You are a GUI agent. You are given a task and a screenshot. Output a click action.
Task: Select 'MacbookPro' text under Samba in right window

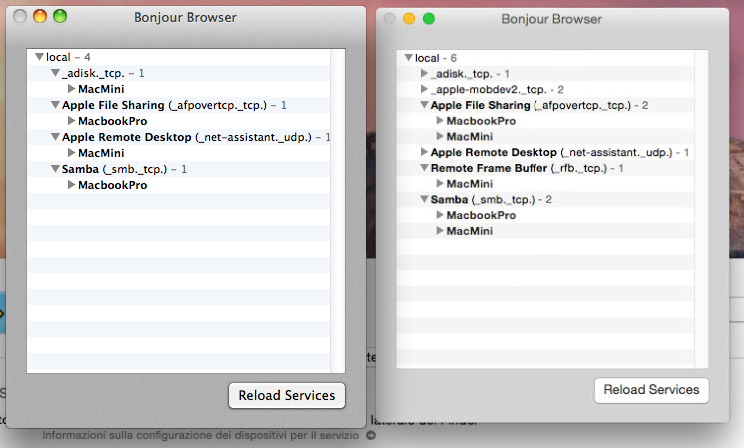[x=481, y=215]
